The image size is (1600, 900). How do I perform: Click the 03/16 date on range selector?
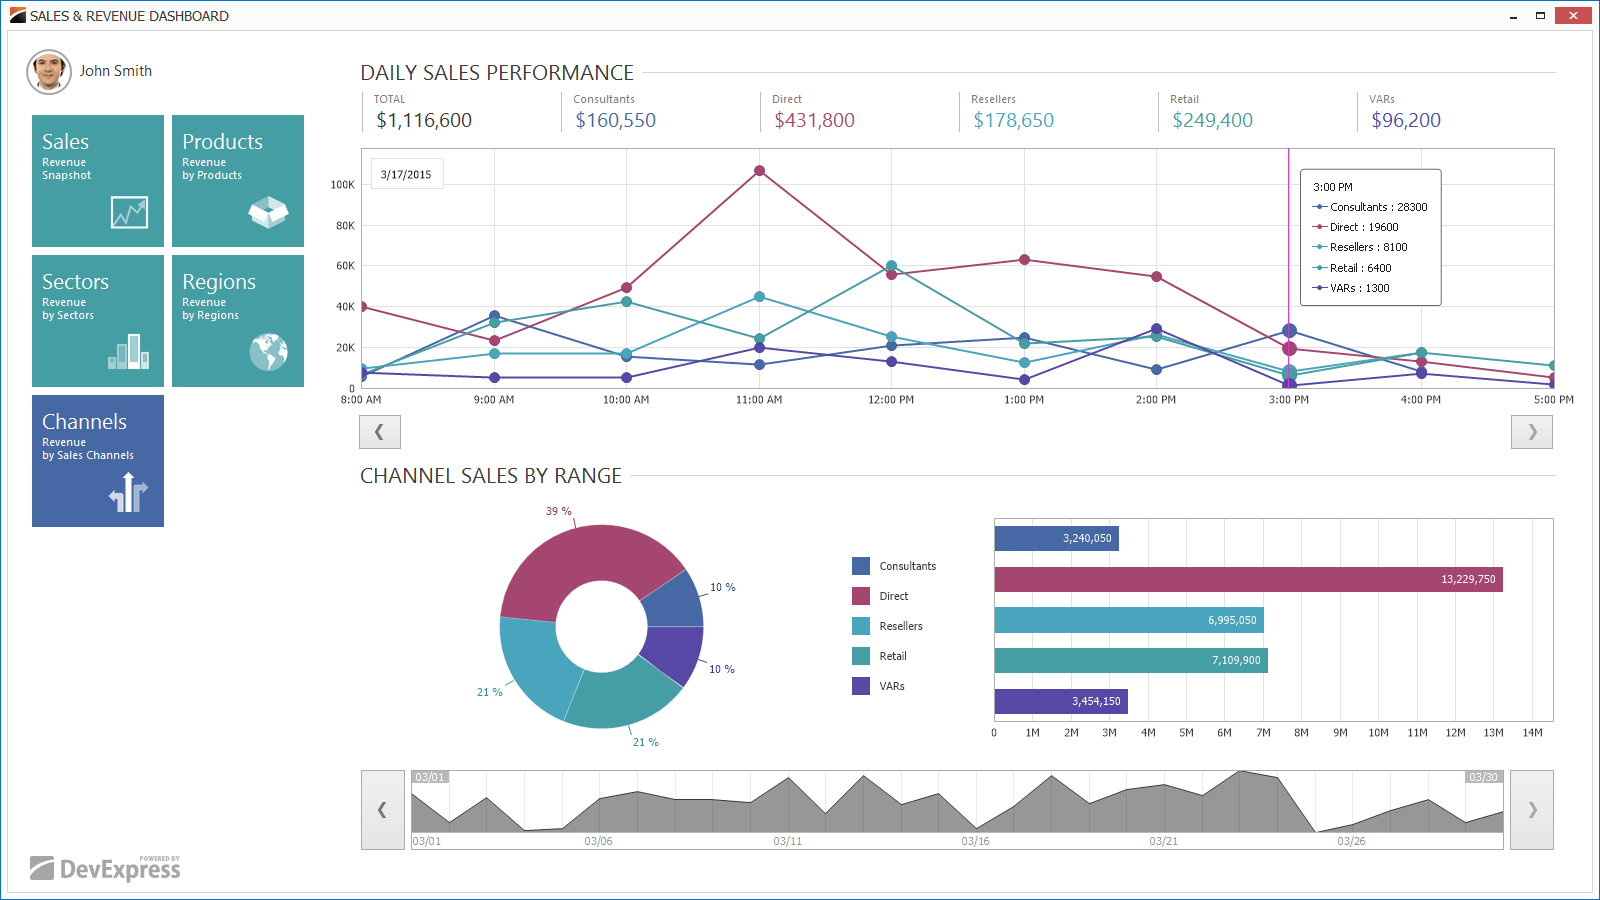pos(975,841)
